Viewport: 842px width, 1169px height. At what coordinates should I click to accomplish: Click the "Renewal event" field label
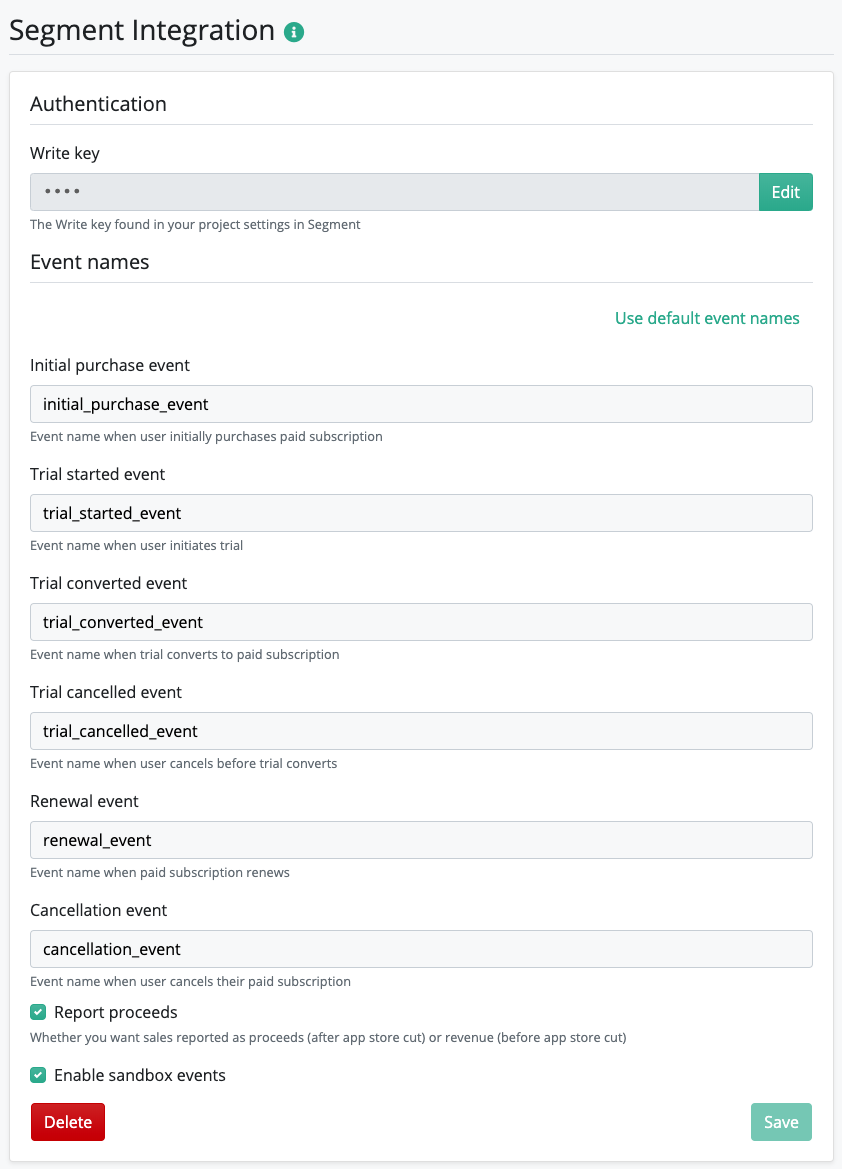click(x=84, y=801)
